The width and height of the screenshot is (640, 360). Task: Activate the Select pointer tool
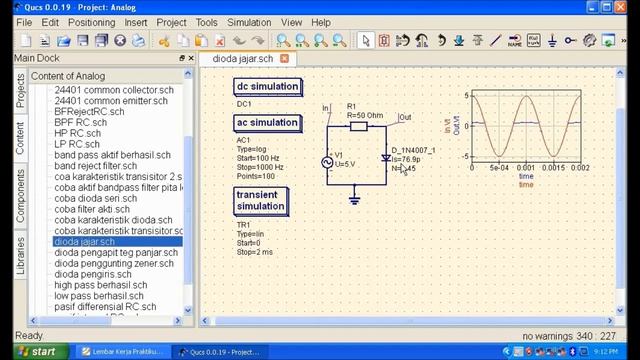pyautogui.click(x=365, y=40)
